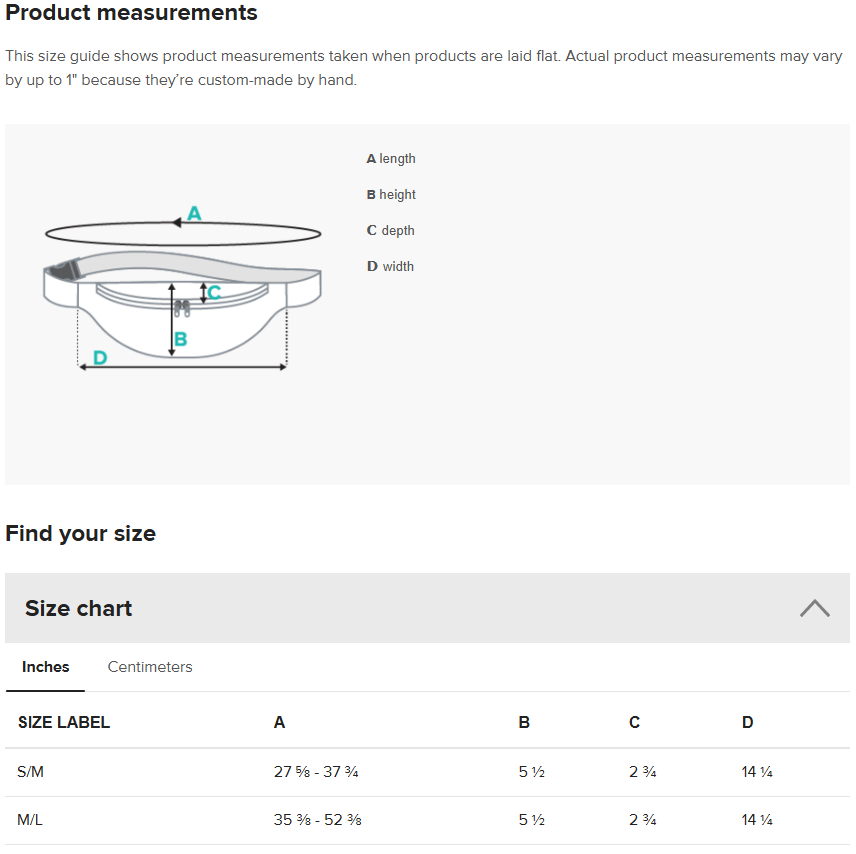This screenshot has width=856, height=854.
Task: Click the teal B height marker on bag
Action: tap(181, 340)
